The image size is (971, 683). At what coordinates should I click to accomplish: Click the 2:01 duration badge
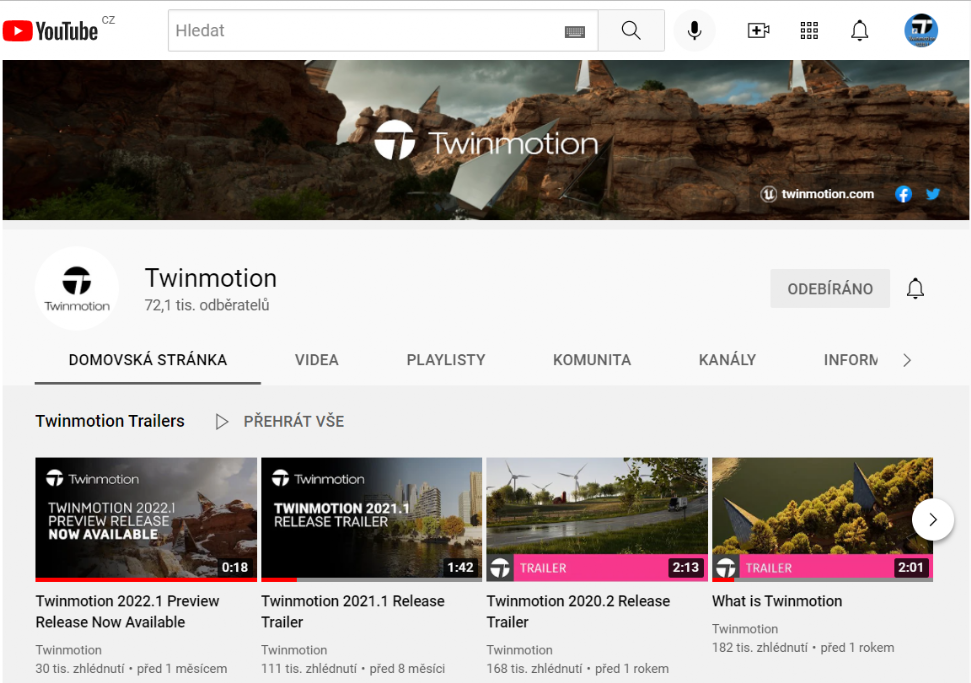point(910,567)
